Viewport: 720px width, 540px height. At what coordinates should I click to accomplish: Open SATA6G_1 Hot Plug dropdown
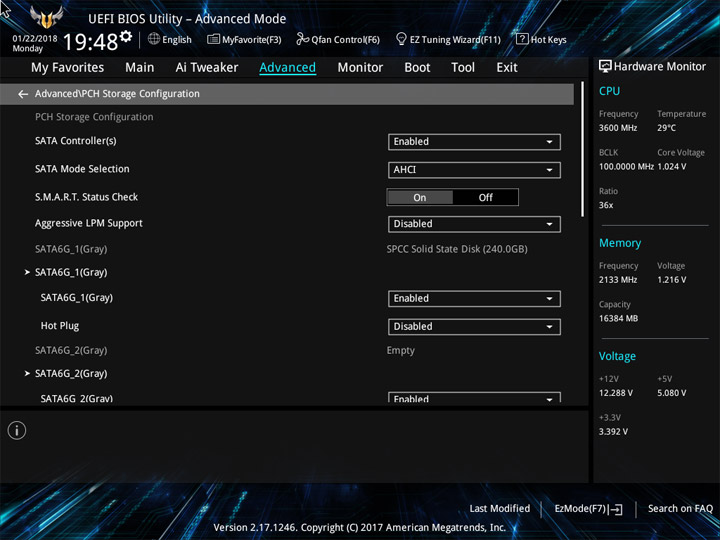(x=474, y=326)
